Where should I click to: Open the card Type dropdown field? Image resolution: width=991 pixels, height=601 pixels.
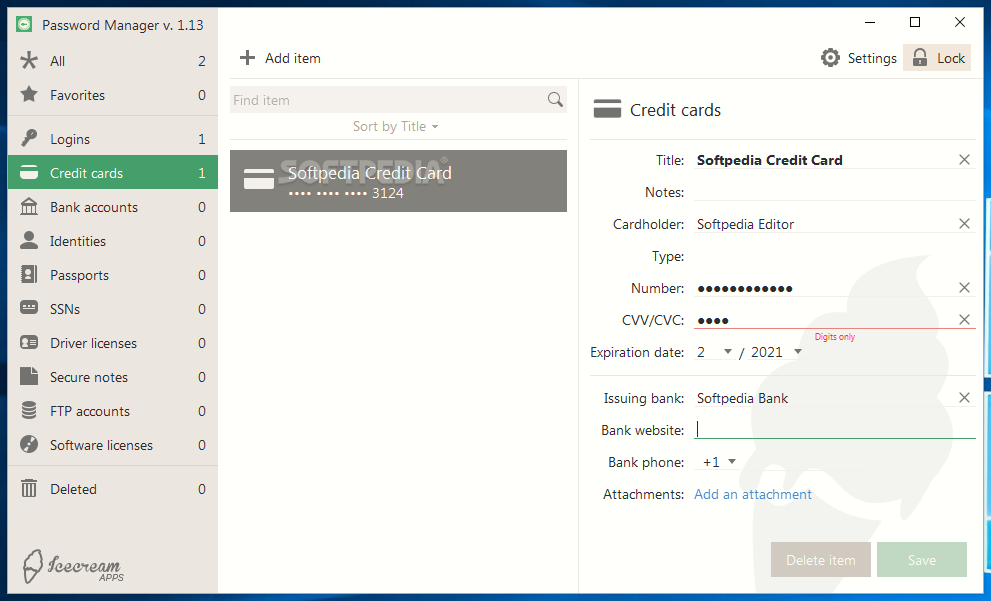pyautogui.click(x=834, y=256)
